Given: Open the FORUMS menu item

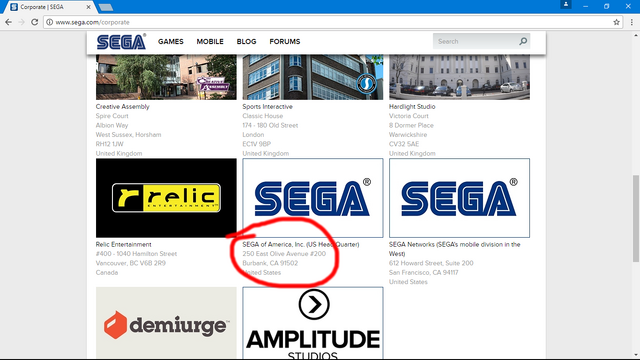Looking at the screenshot, I should click(x=284, y=42).
